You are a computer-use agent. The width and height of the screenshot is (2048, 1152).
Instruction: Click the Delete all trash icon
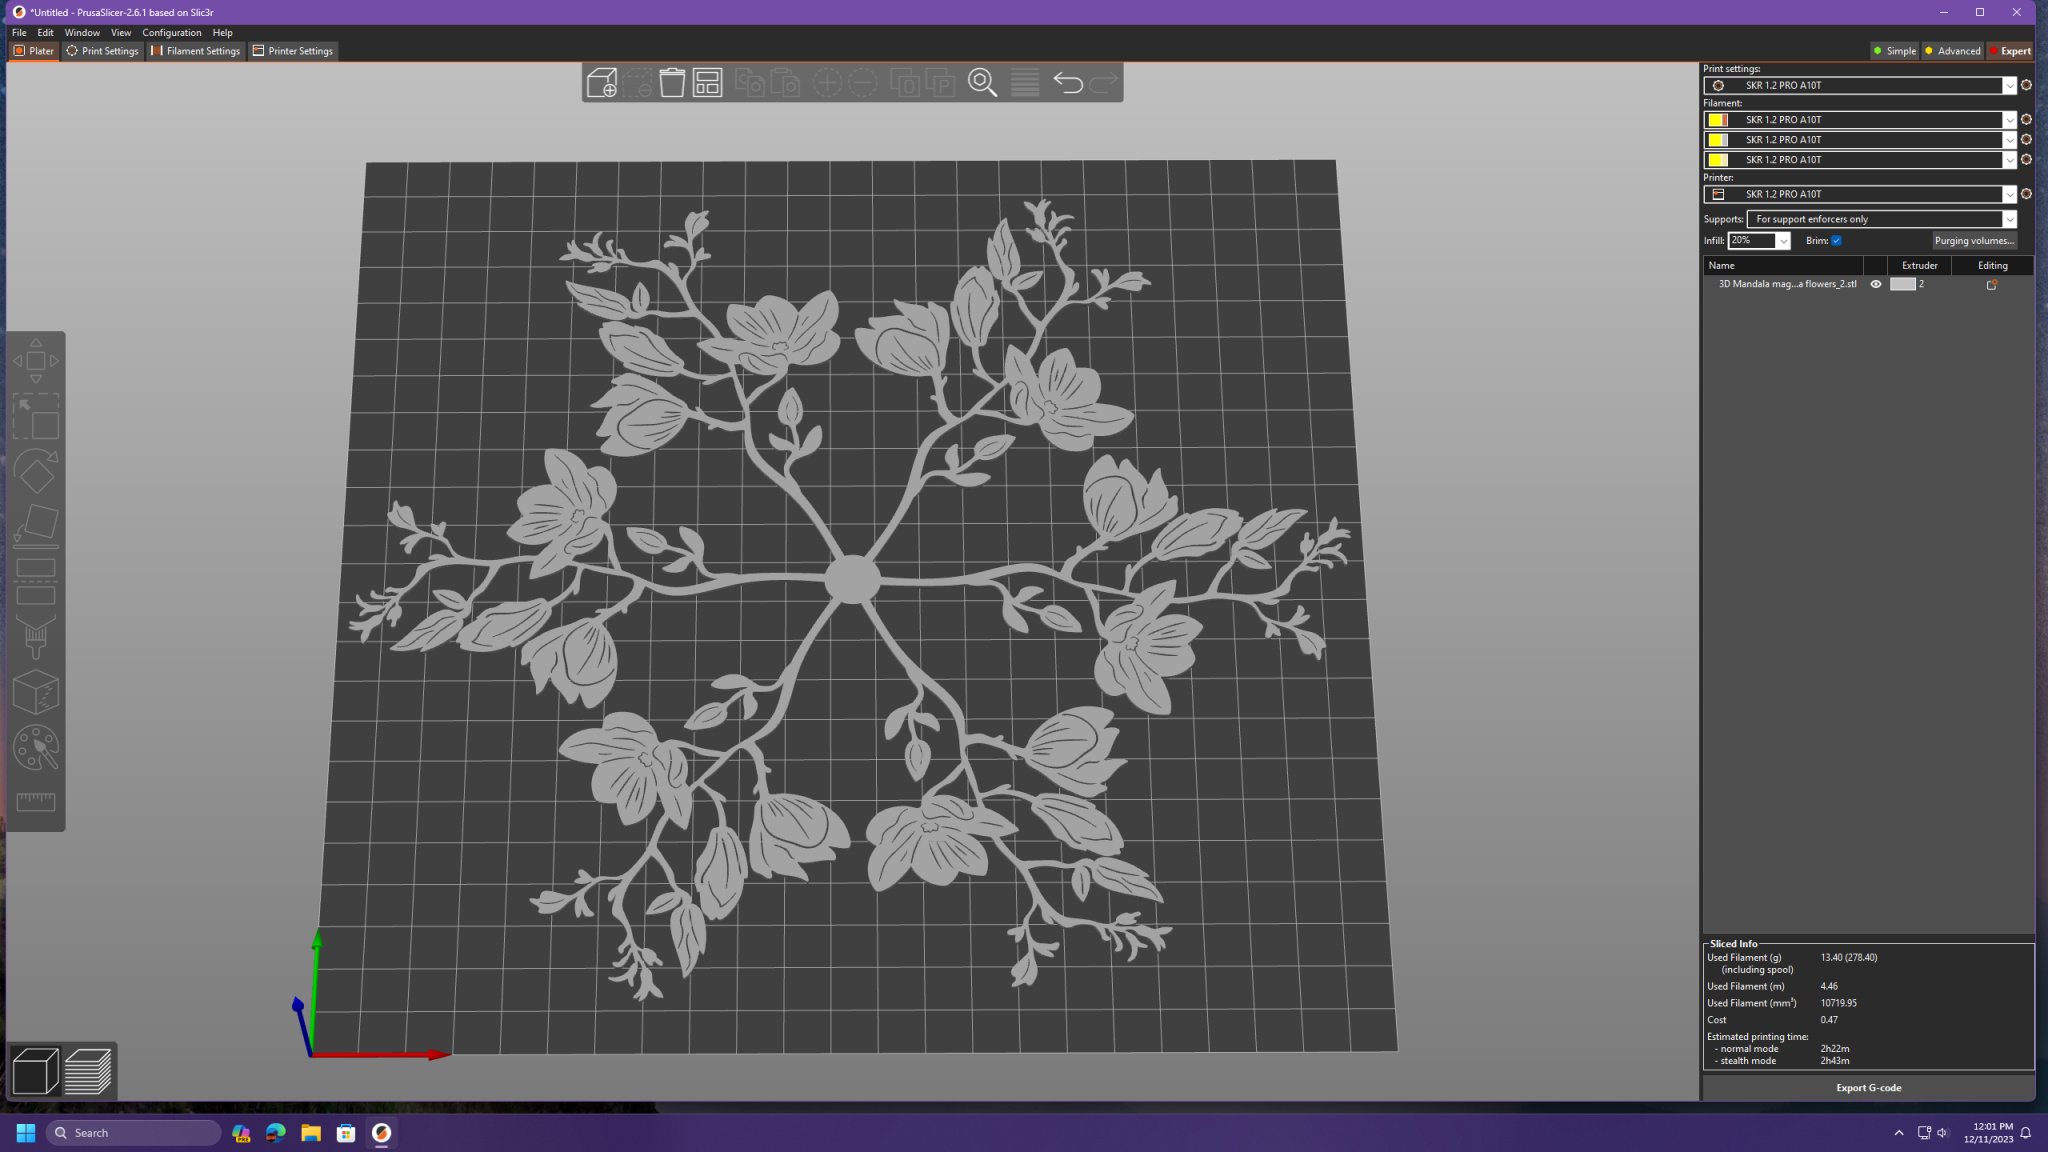[672, 83]
